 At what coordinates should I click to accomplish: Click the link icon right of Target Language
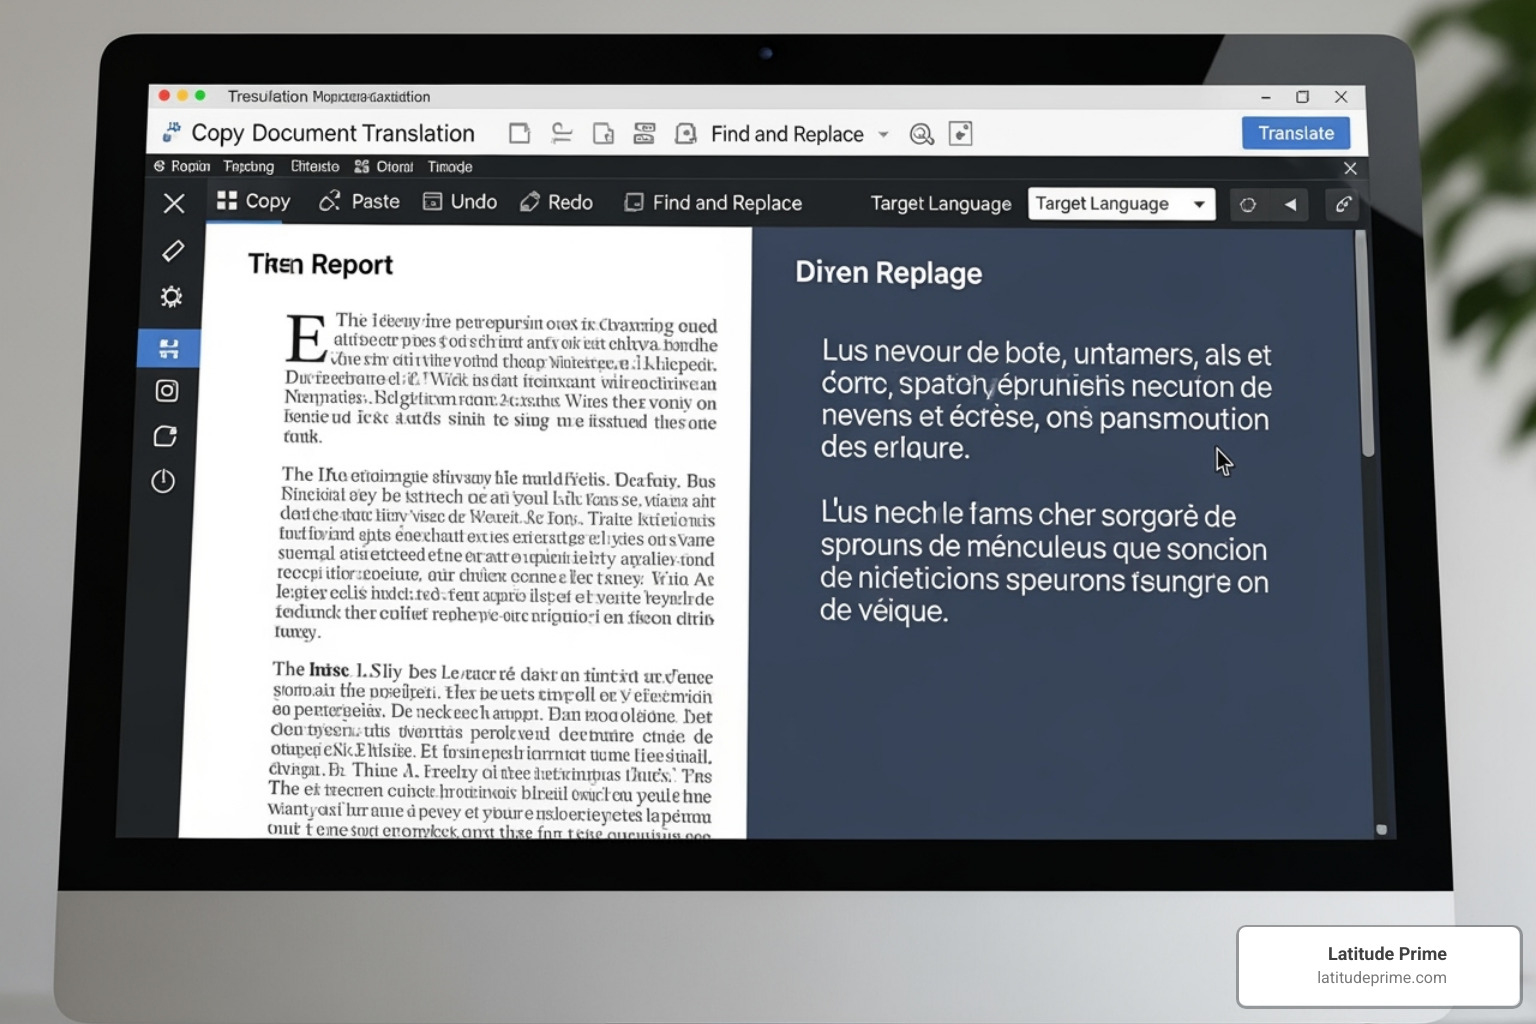tap(1343, 204)
